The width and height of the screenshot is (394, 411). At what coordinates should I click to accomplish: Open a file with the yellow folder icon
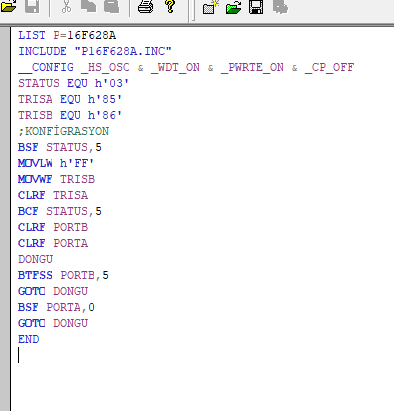coord(7,7)
